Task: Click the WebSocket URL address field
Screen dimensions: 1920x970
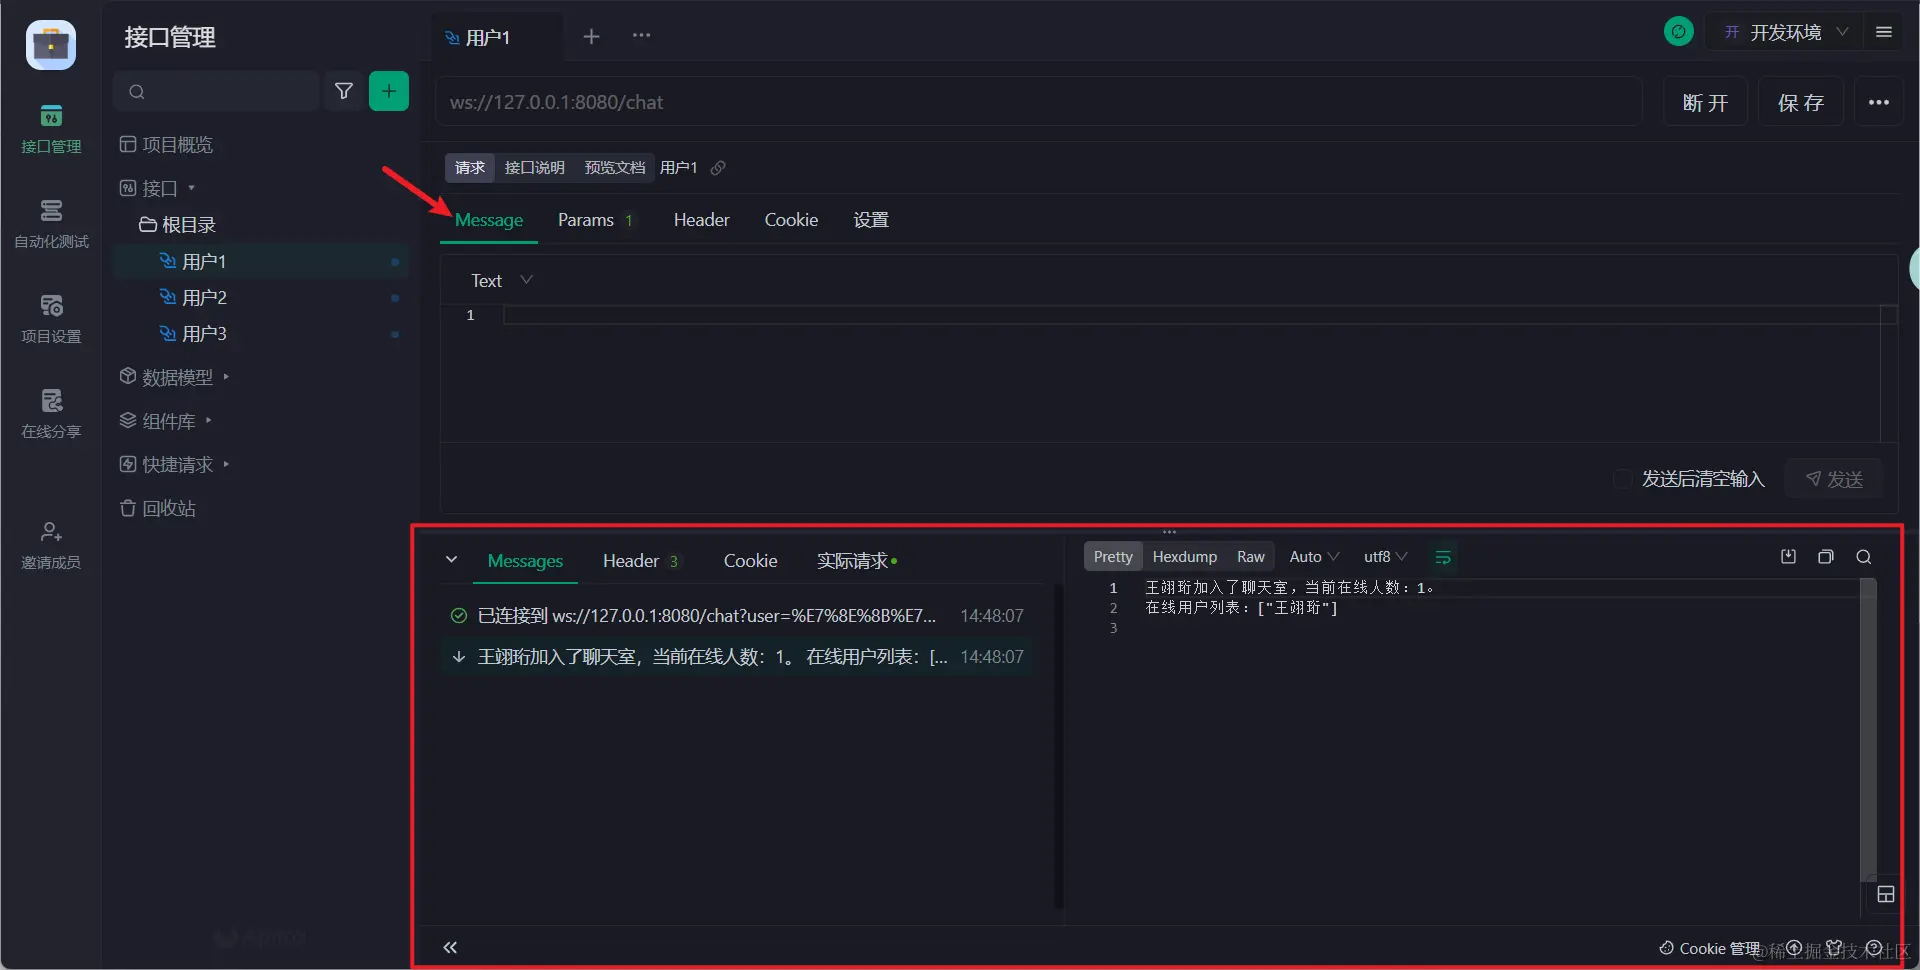Action: [x=1039, y=102]
